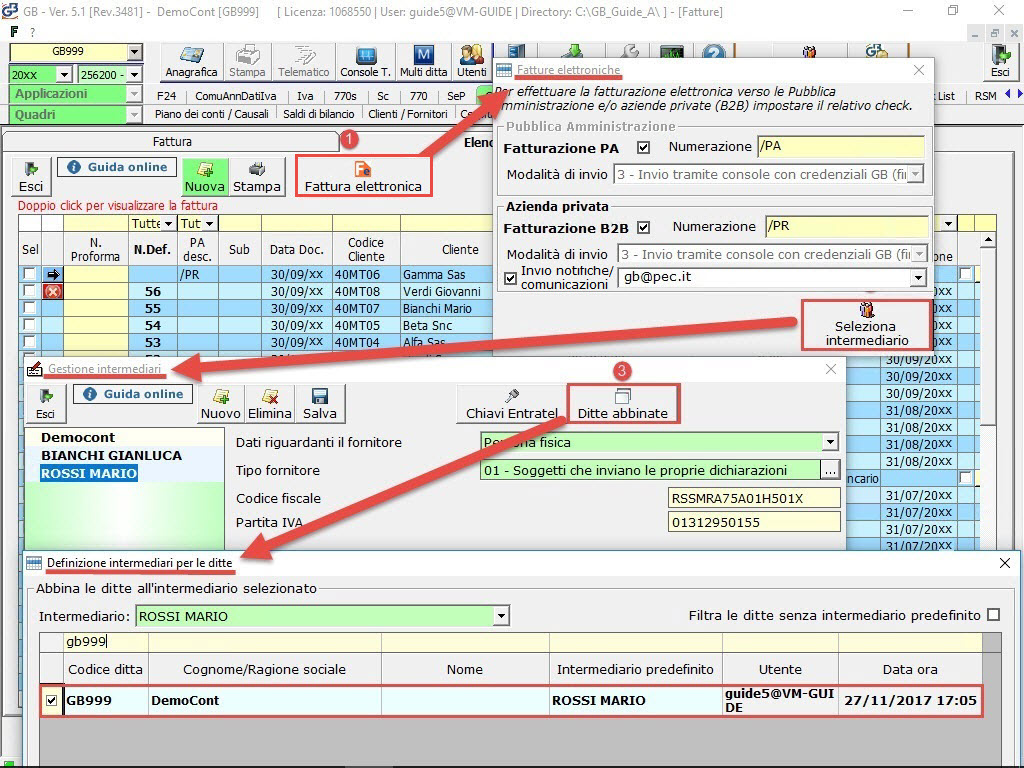Open the Utenti users tool
Image resolution: width=1024 pixels, height=768 pixels.
(472, 63)
